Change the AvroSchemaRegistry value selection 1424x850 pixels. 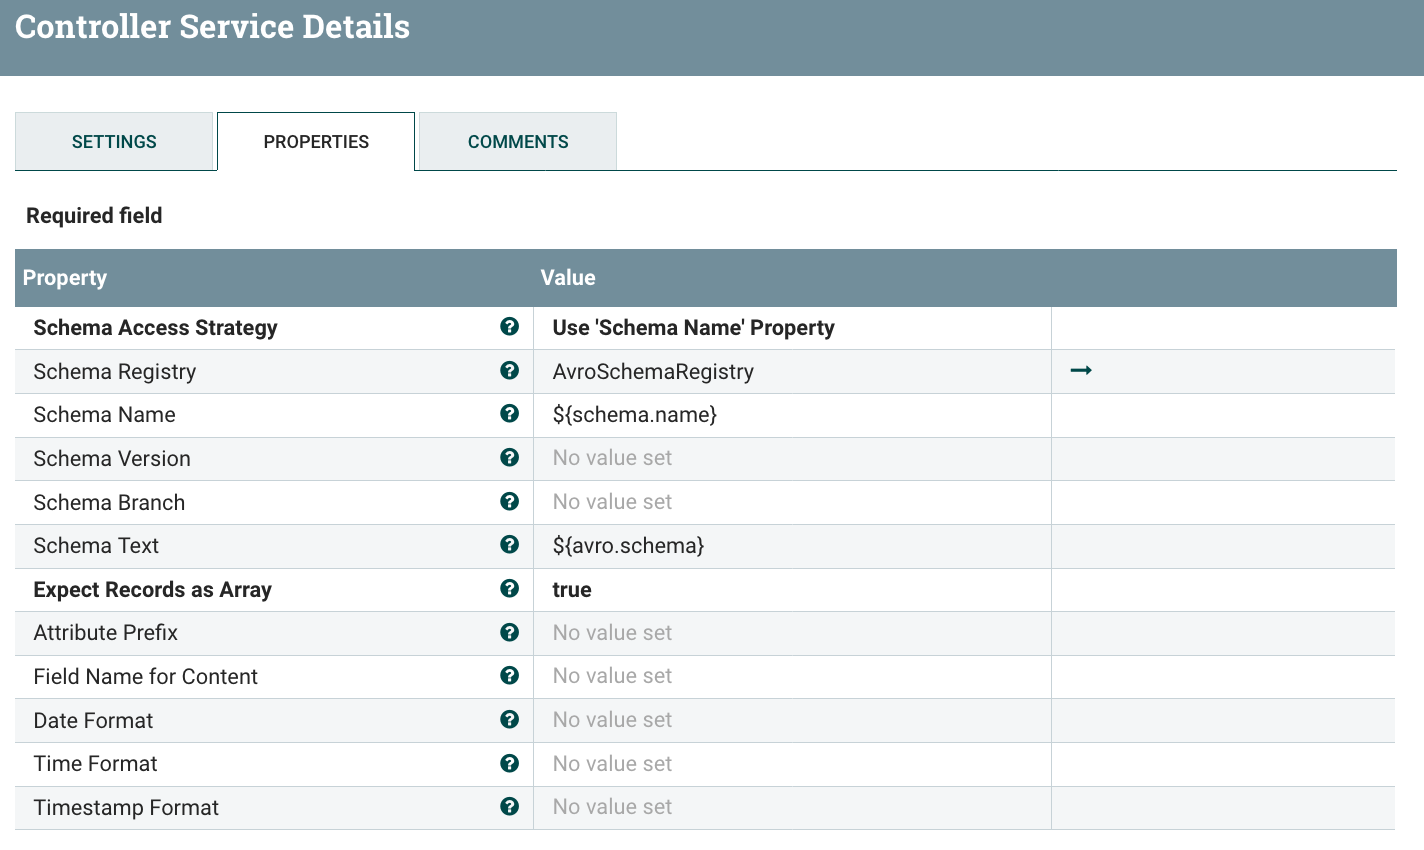(792, 372)
